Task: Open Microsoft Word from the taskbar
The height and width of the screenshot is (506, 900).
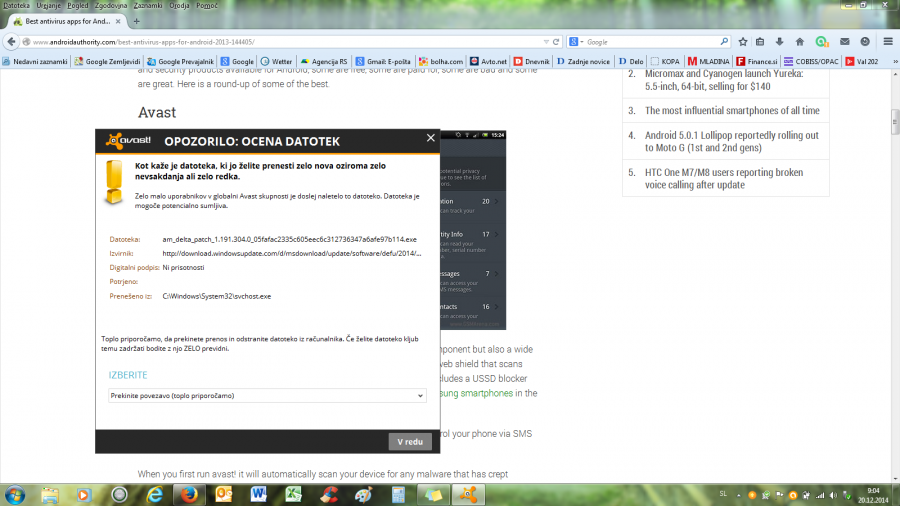Action: [258, 494]
